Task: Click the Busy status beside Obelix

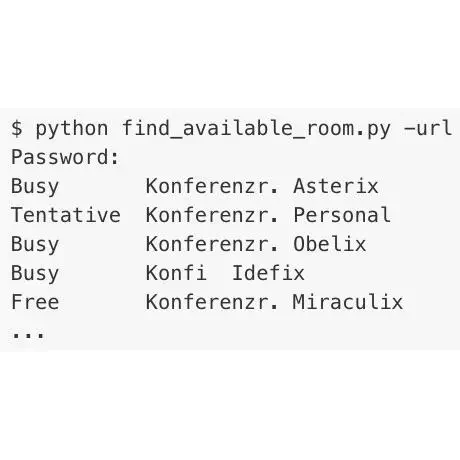Action: point(35,245)
